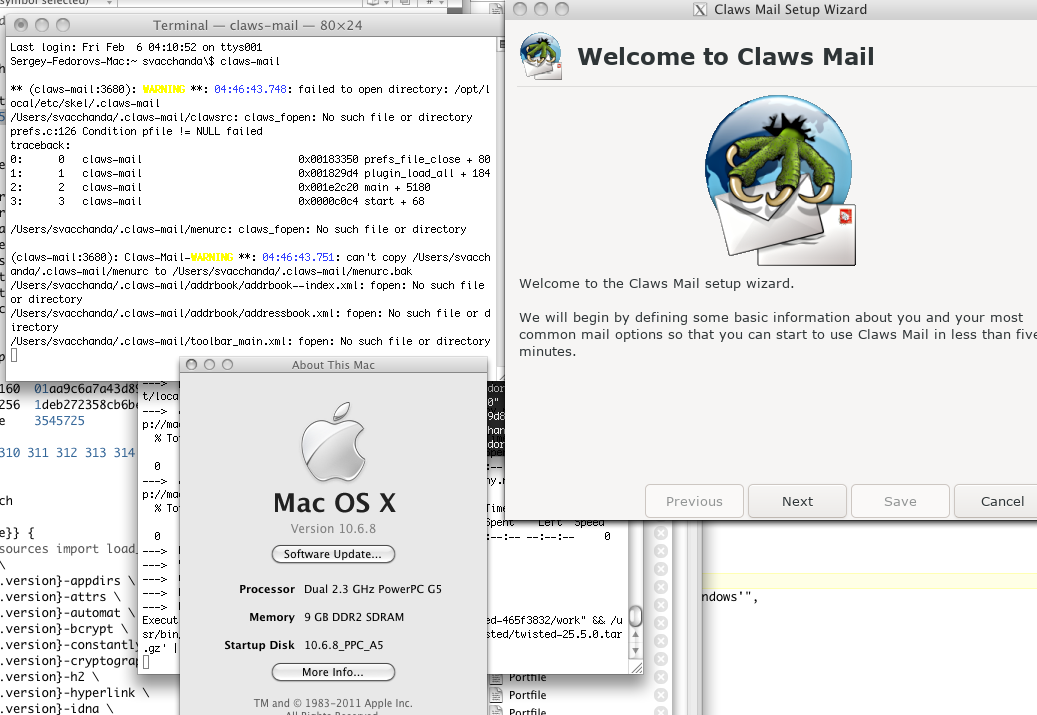Click the timestamp 04:46:43.751 in Terminal

click(x=298, y=257)
